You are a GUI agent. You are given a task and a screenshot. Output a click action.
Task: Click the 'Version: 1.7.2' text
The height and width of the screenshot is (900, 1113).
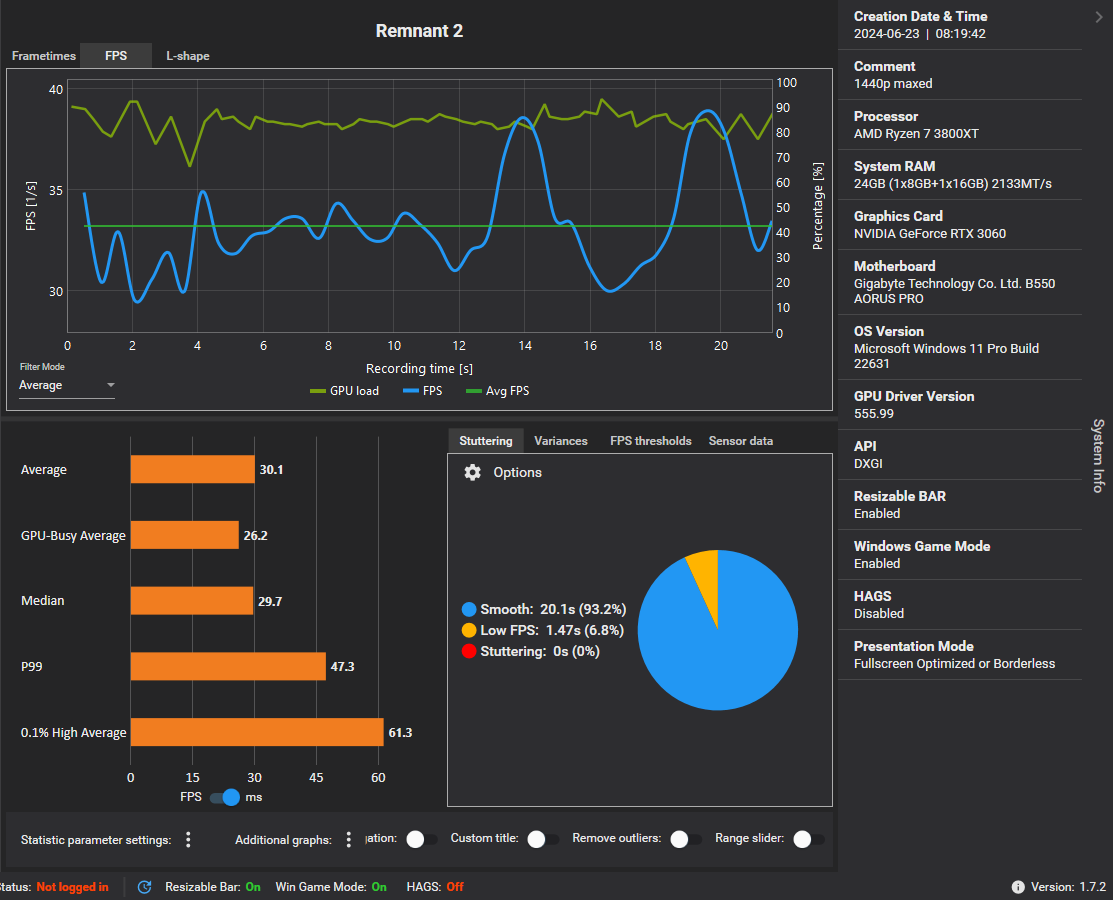[1068, 887]
